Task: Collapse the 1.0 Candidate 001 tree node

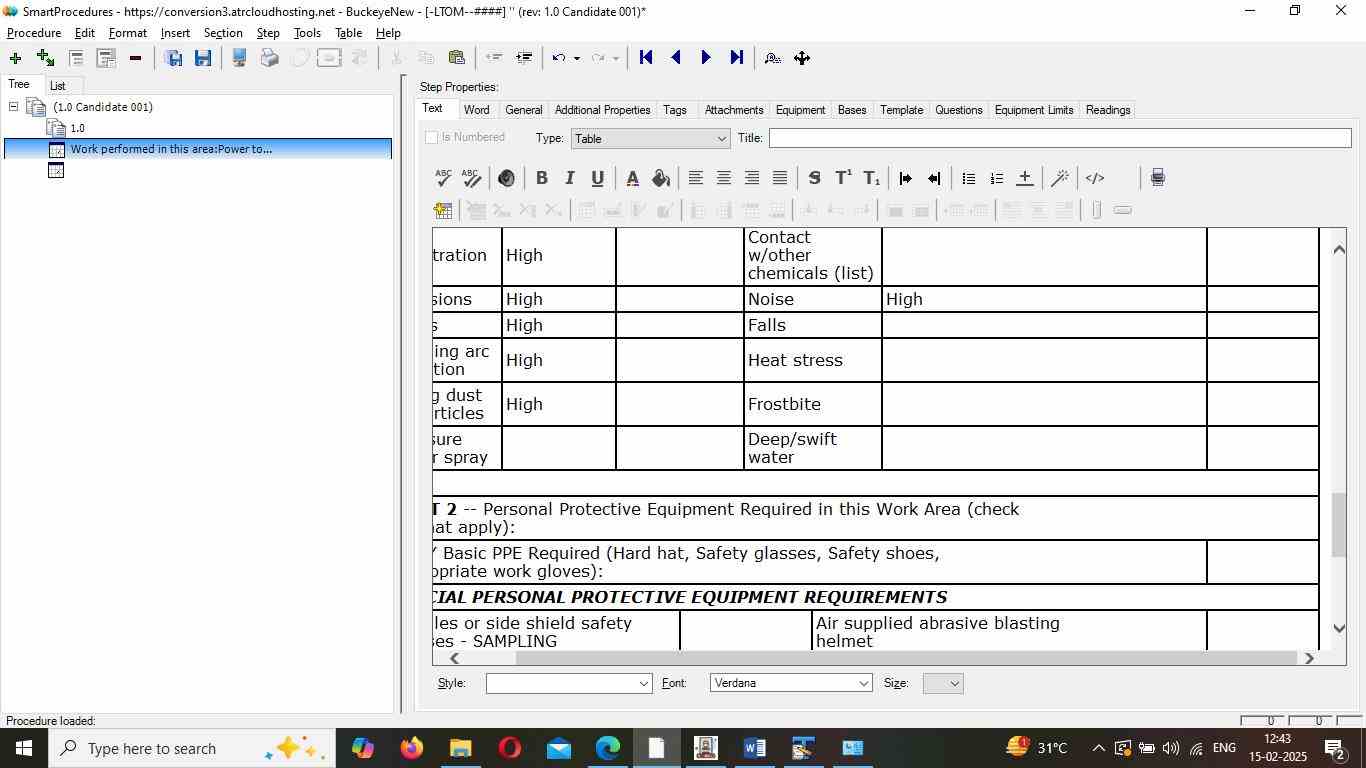Action: point(13,107)
